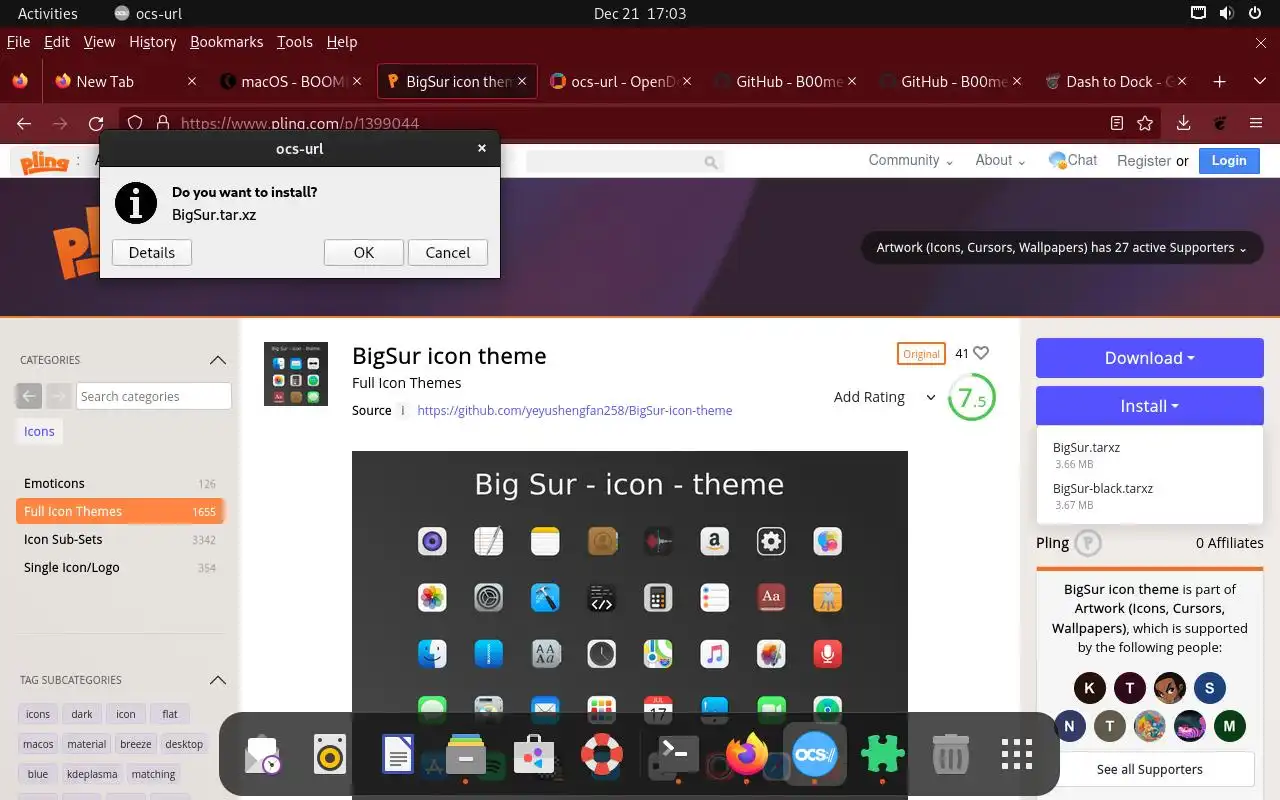Open Files manager in the dock
Screen dimensions: 1280x800
(x=465, y=755)
